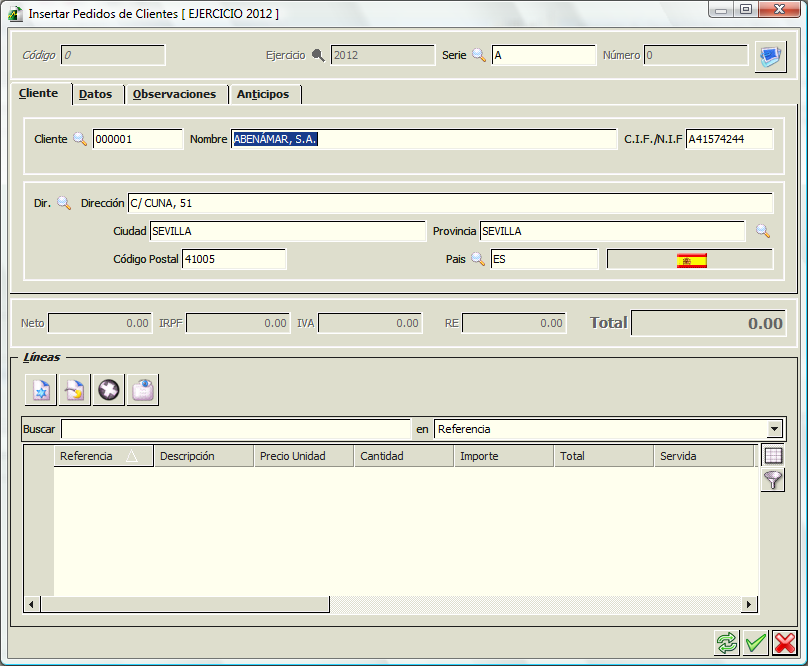Image resolution: width=808 pixels, height=666 pixels.
Task: Click the Código Postal field 41005
Action: [234, 259]
